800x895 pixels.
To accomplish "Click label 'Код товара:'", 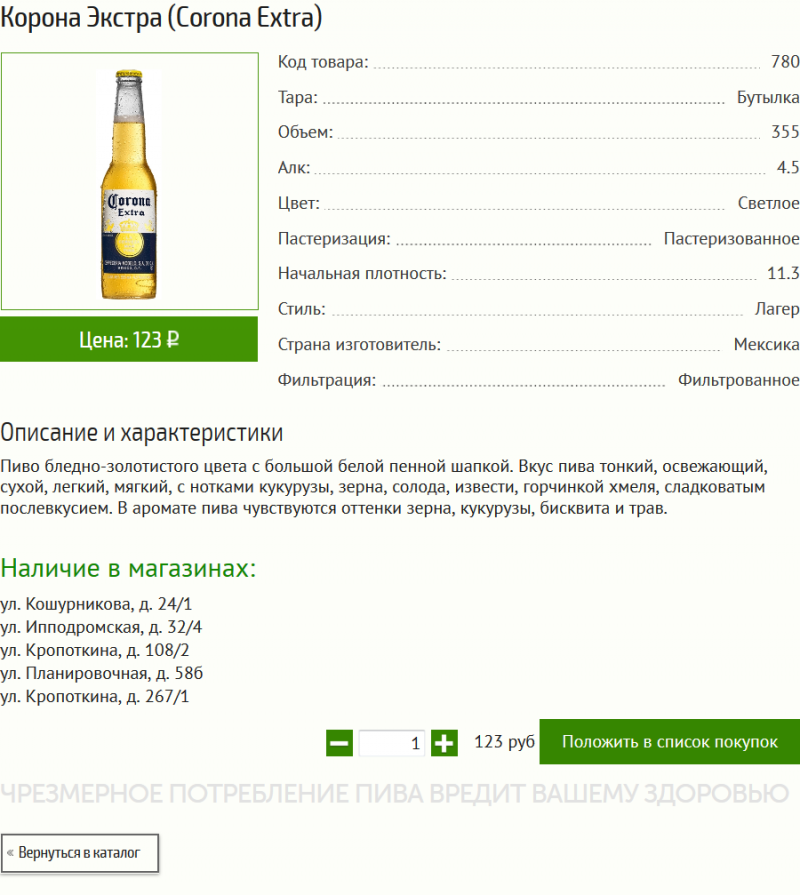I will pyautogui.click(x=323, y=62).
